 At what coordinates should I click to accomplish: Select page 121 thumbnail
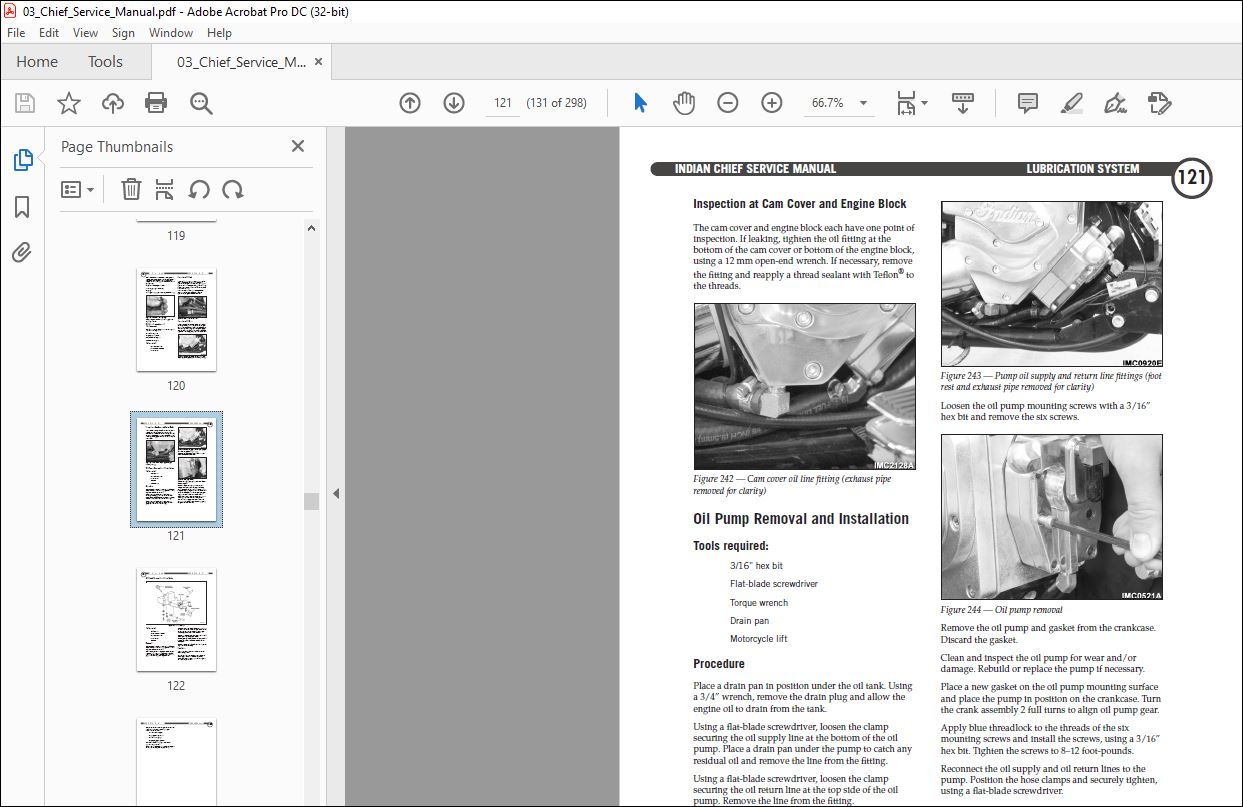click(176, 469)
